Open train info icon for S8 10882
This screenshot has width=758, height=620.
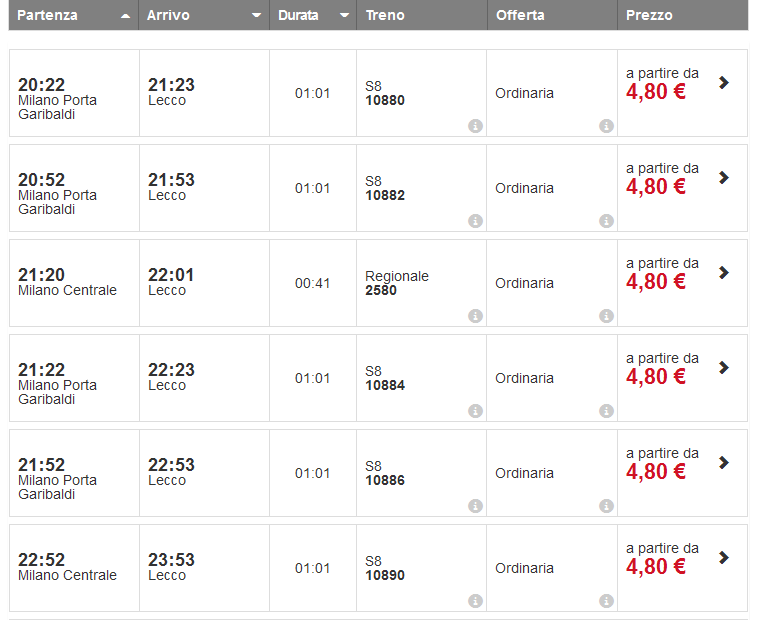(475, 221)
